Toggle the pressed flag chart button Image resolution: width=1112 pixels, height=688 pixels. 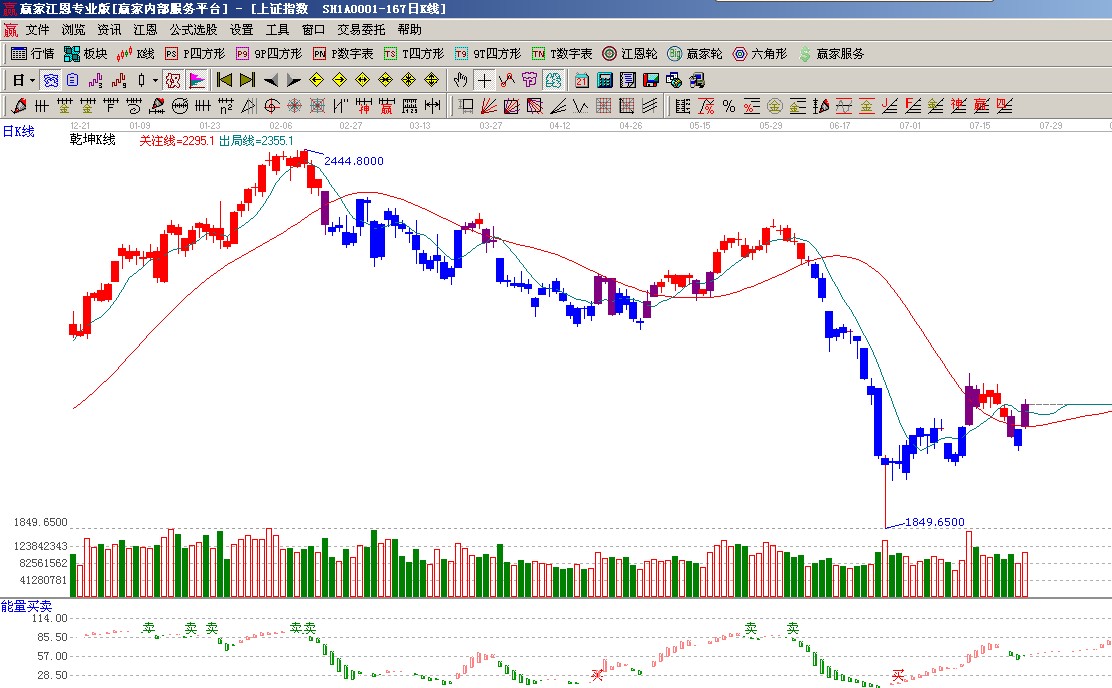197,80
